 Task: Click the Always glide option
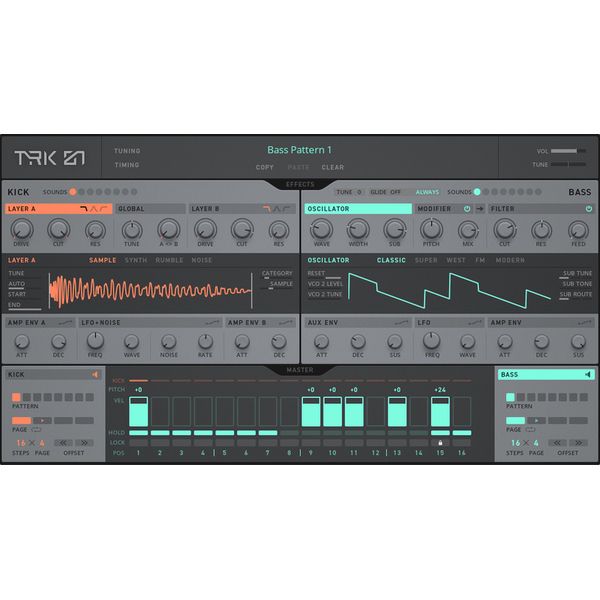[427, 192]
